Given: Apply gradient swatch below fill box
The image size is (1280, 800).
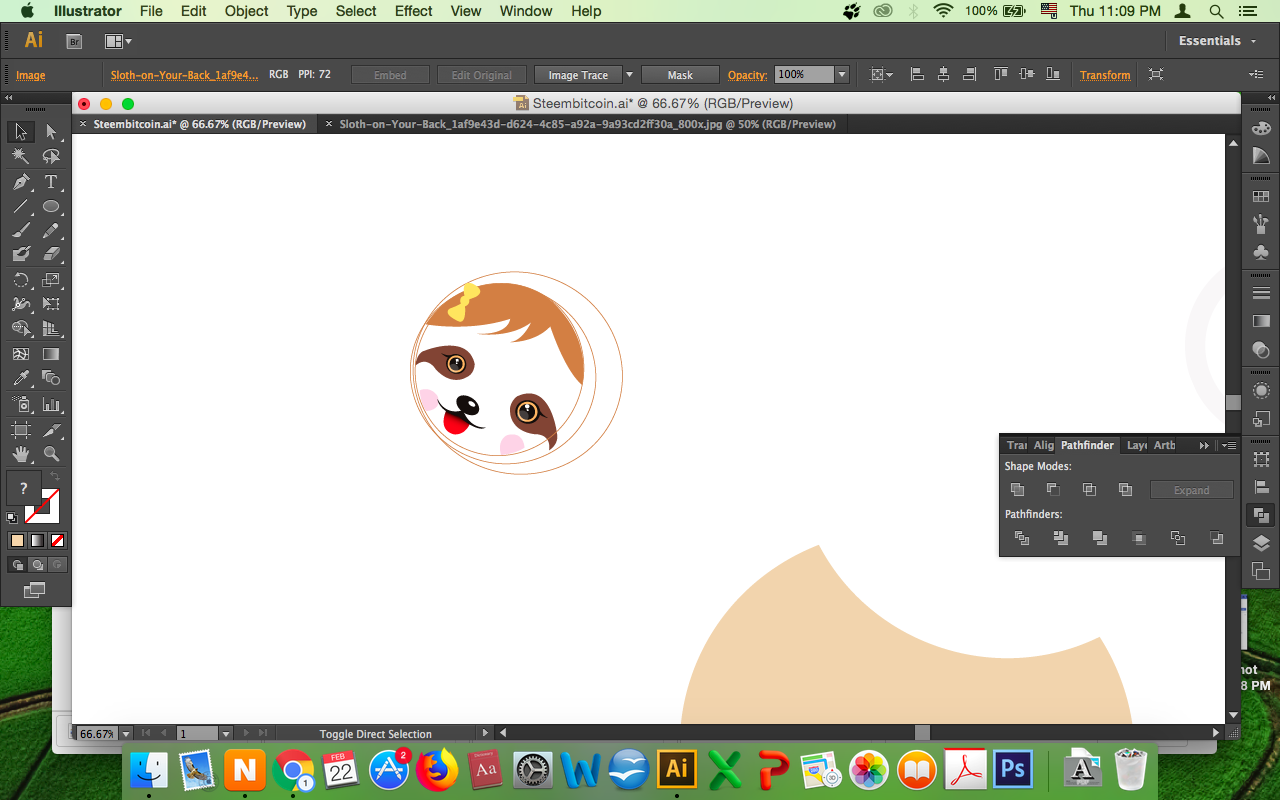Looking at the screenshot, I should [37, 540].
